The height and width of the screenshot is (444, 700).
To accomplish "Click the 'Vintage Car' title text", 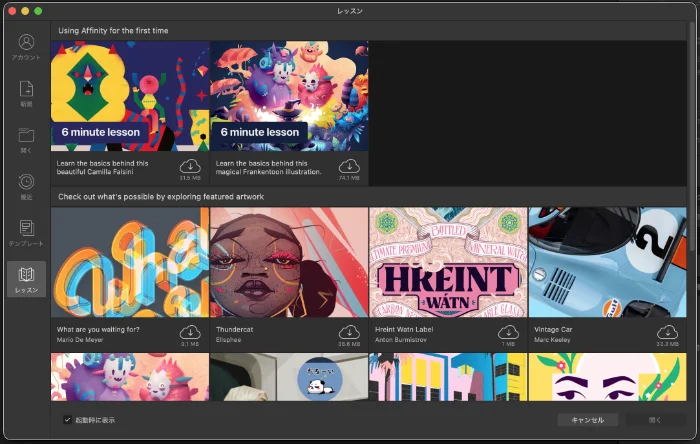I will tap(553, 329).
